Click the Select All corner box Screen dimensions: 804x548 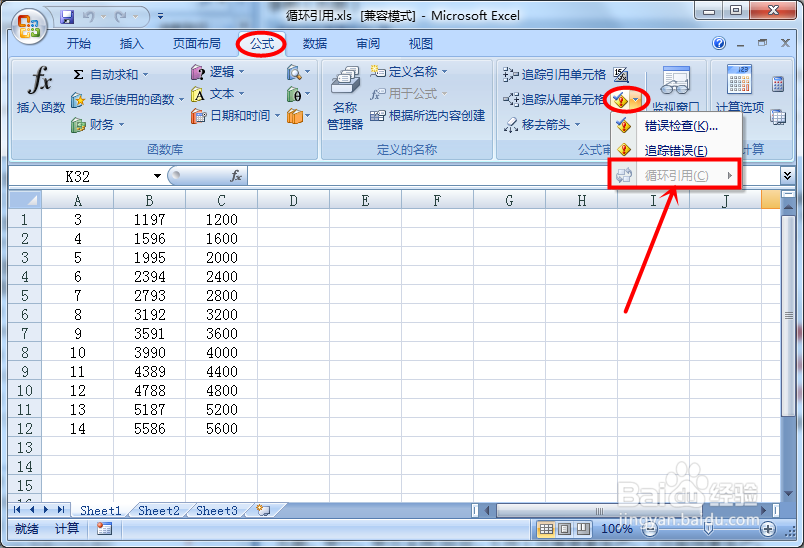25,200
